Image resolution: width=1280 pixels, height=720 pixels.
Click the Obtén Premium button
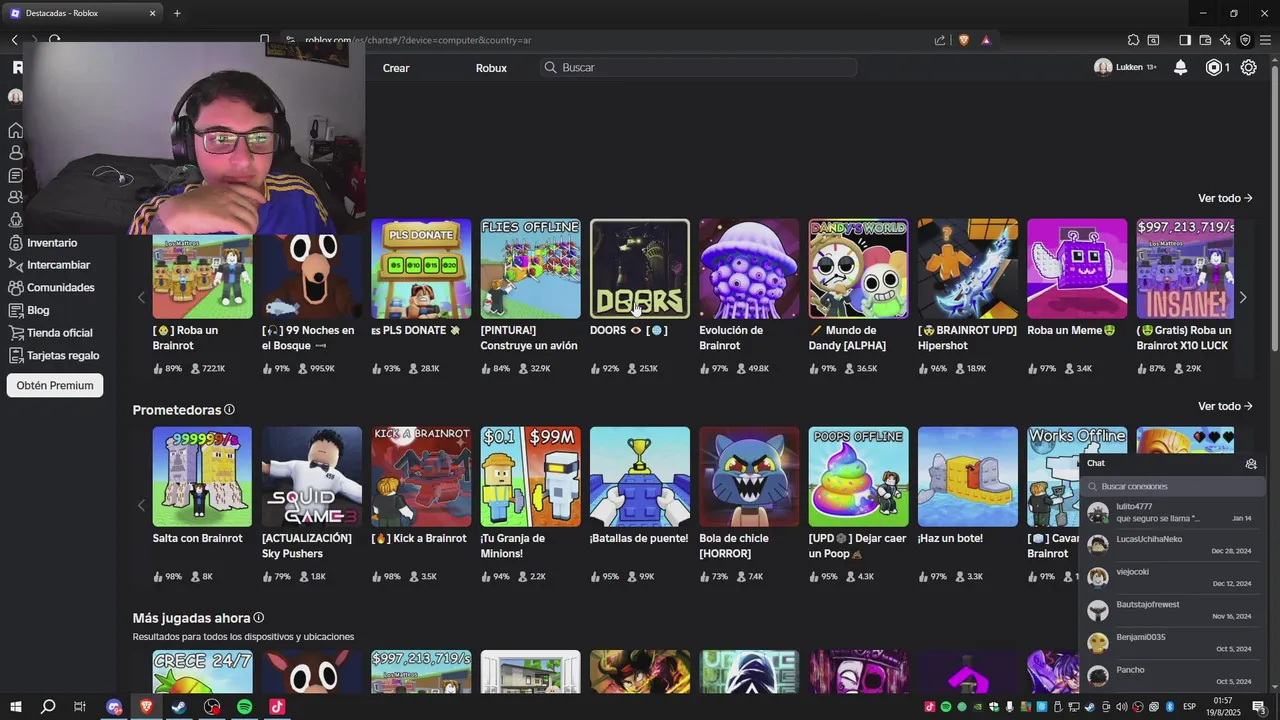(x=55, y=385)
